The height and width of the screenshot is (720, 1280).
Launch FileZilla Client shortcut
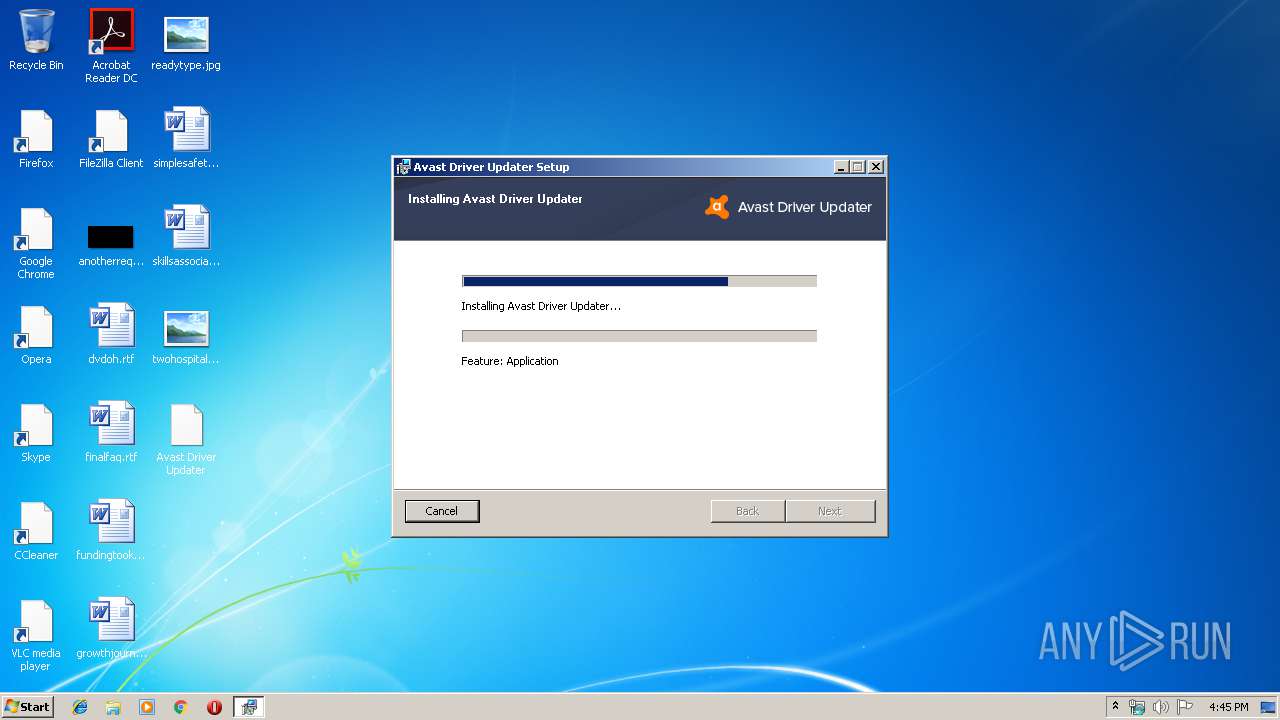point(111,138)
